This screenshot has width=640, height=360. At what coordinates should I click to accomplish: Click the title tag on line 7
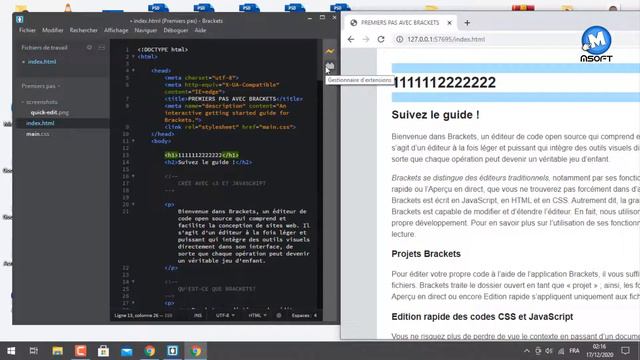tap(234, 99)
